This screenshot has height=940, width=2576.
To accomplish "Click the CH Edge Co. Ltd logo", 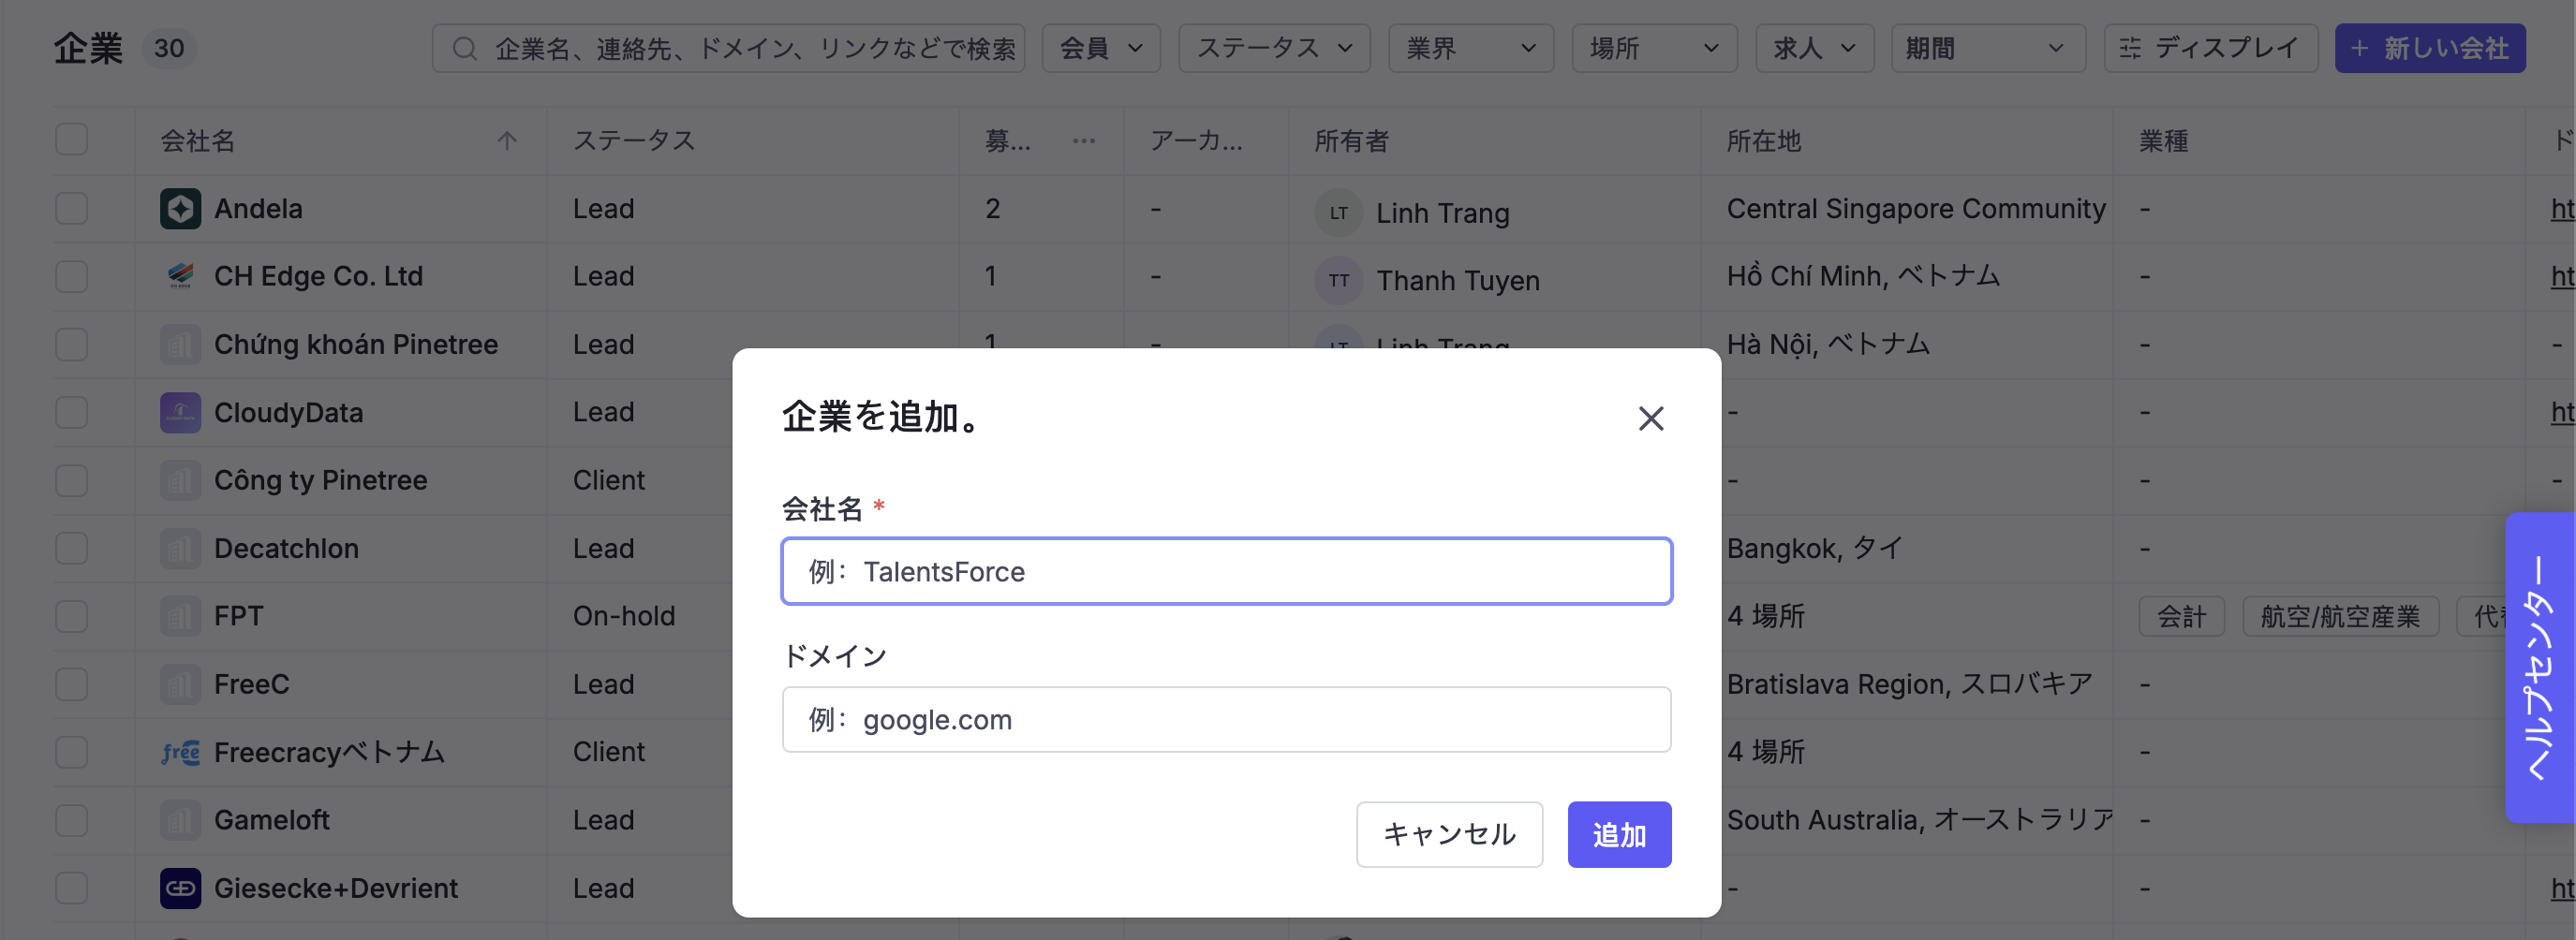I will click(x=180, y=276).
